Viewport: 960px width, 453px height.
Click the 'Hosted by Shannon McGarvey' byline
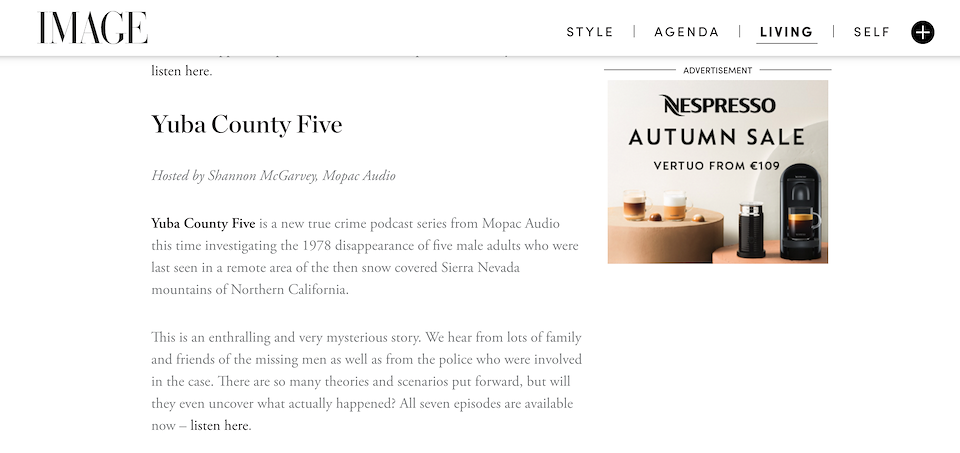pos(273,176)
